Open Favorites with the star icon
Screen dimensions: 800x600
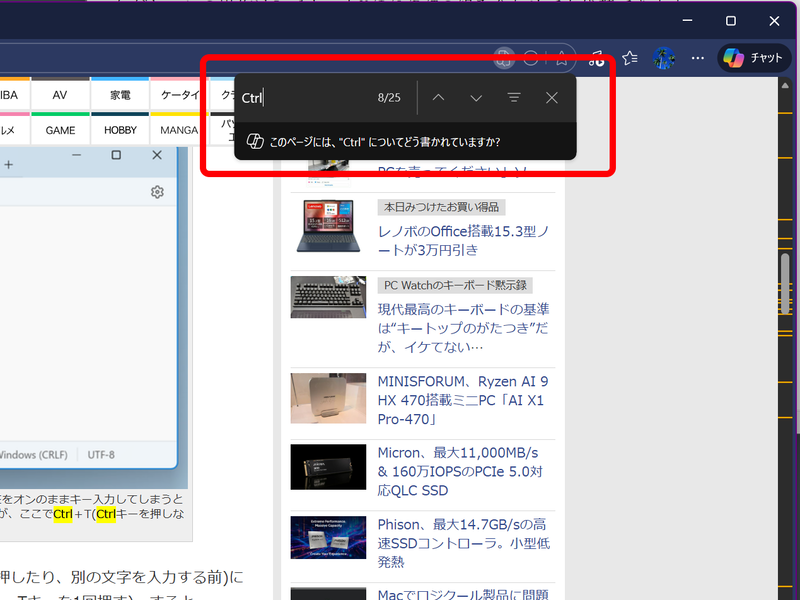point(629,58)
